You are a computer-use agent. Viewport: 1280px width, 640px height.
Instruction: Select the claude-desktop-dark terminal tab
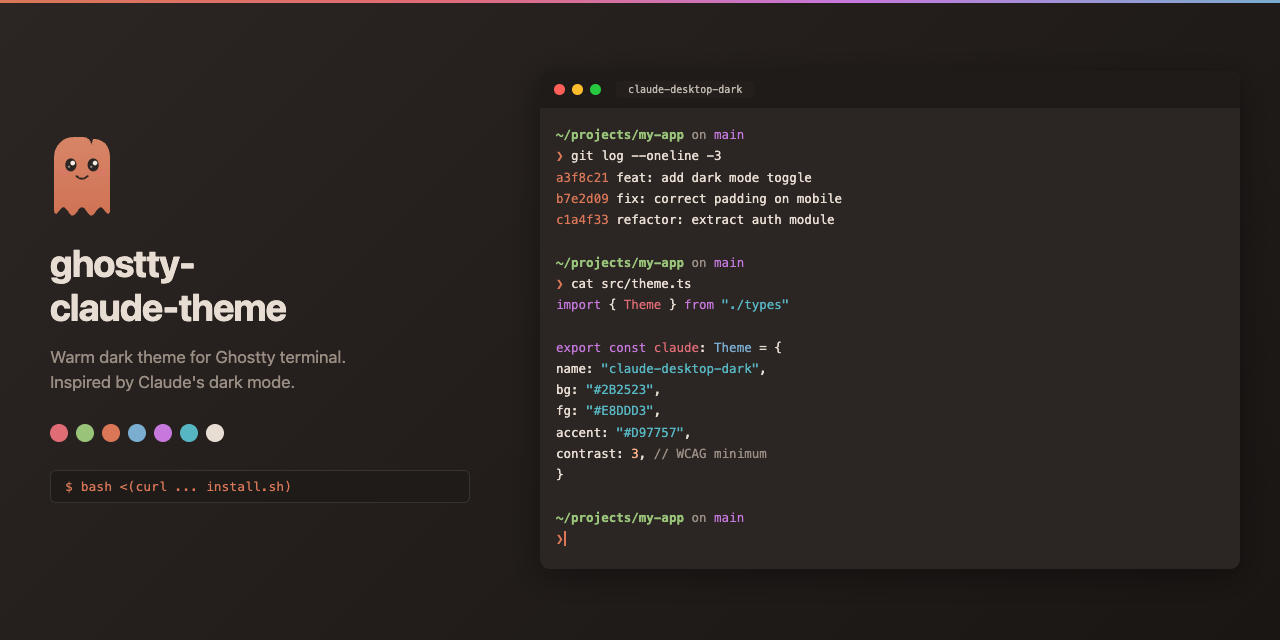point(685,89)
